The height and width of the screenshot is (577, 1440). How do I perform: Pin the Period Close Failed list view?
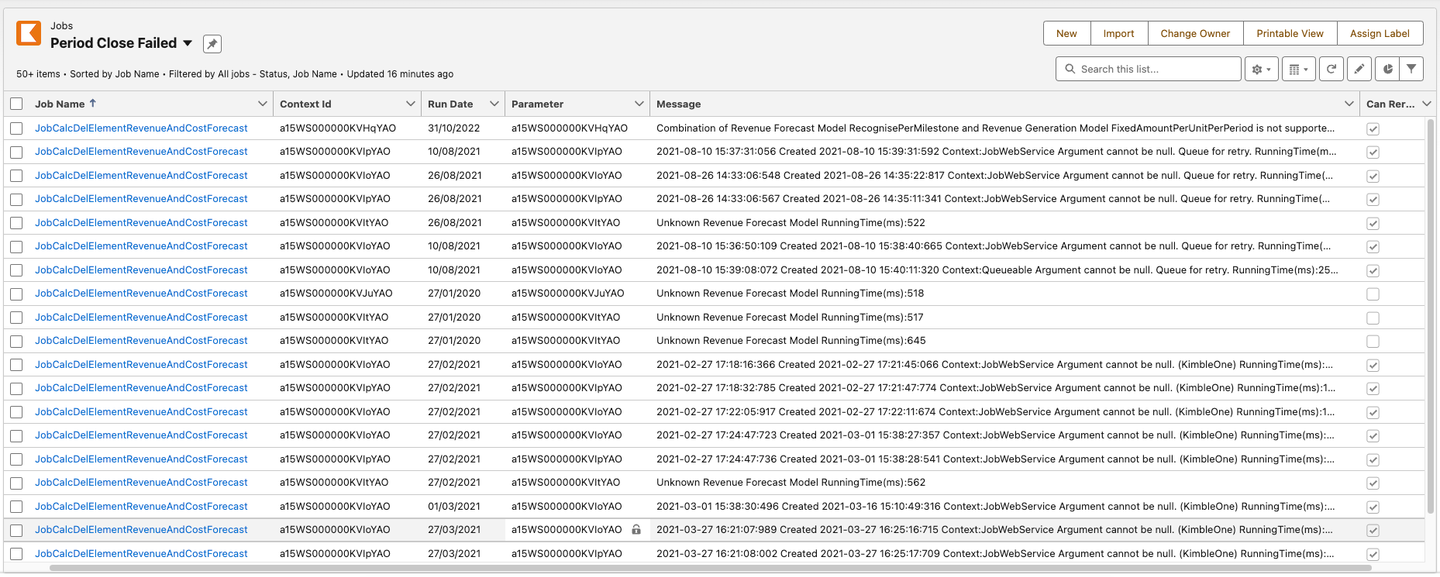pyautogui.click(x=212, y=44)
